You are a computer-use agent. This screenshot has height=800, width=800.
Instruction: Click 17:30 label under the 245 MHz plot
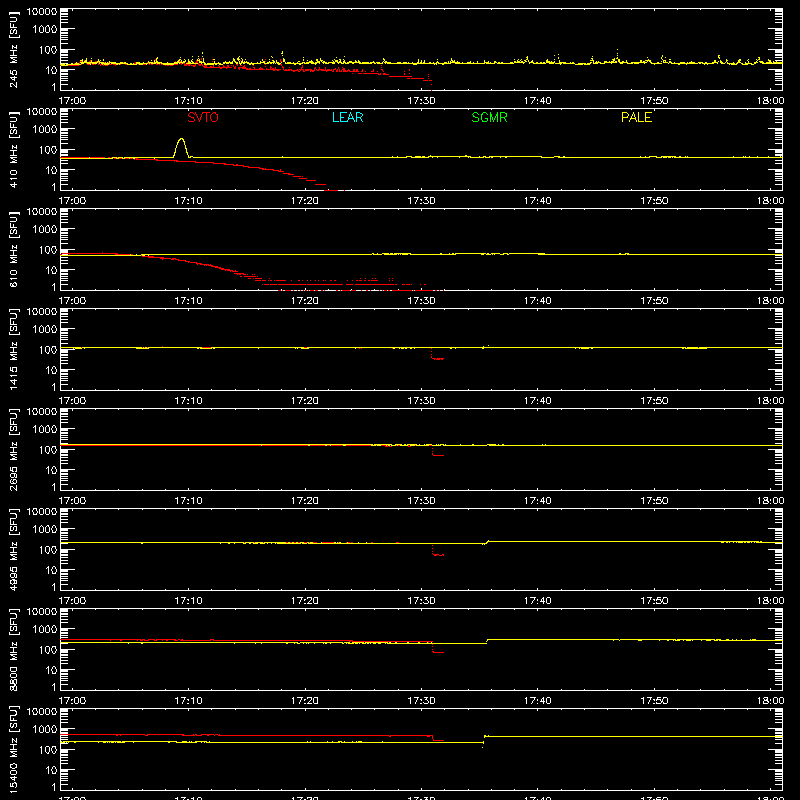[421, 101]
